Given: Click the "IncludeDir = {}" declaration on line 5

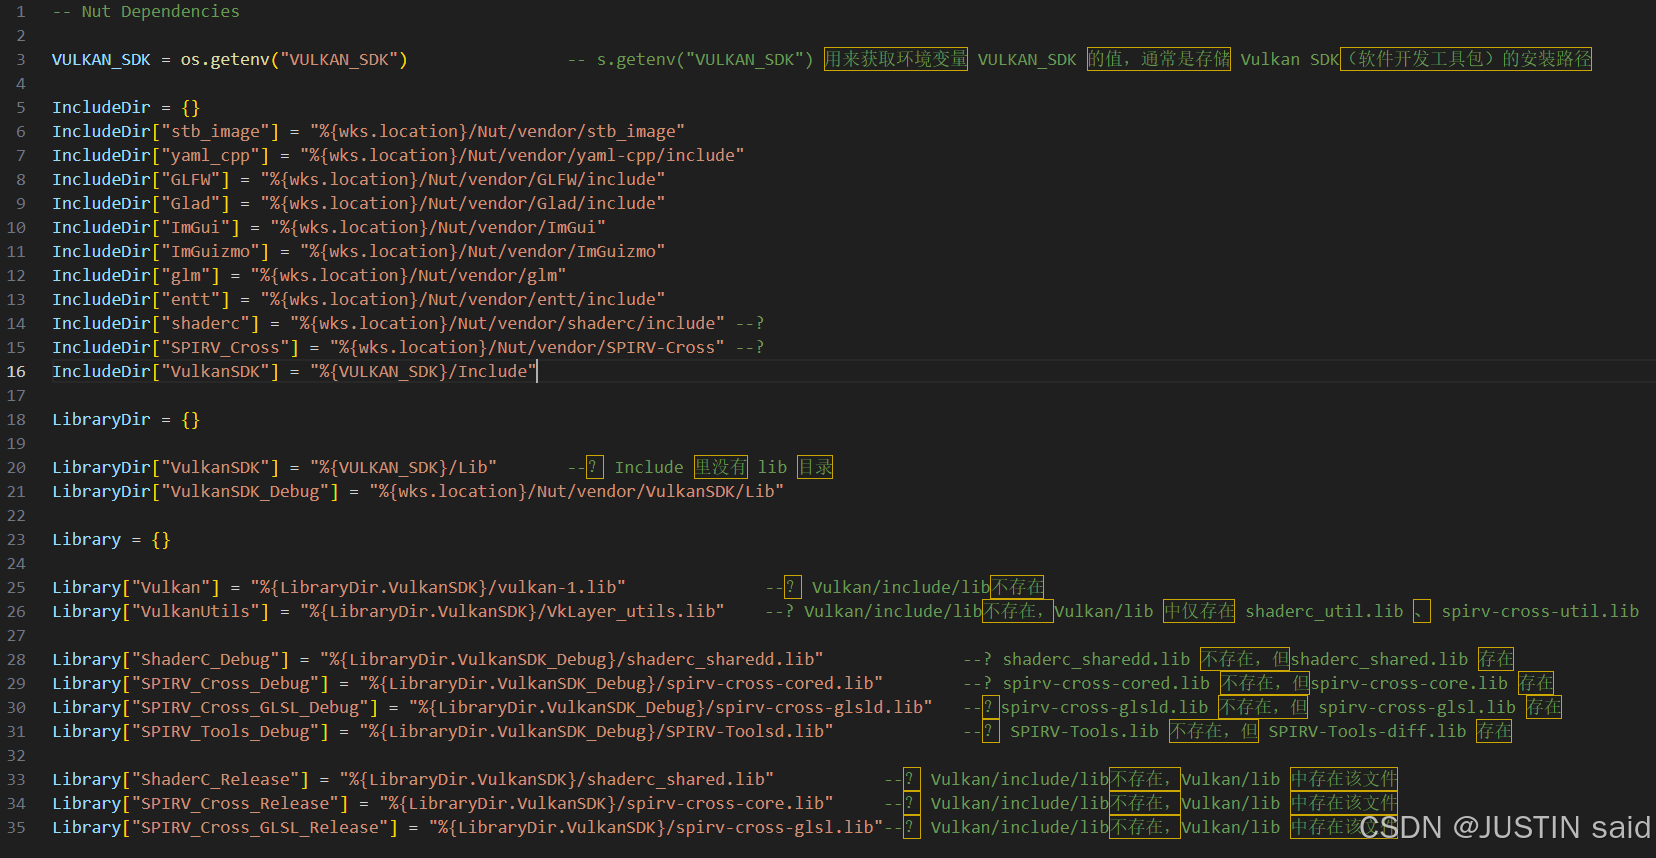Looking at the screenshot, I should (126, 108).
